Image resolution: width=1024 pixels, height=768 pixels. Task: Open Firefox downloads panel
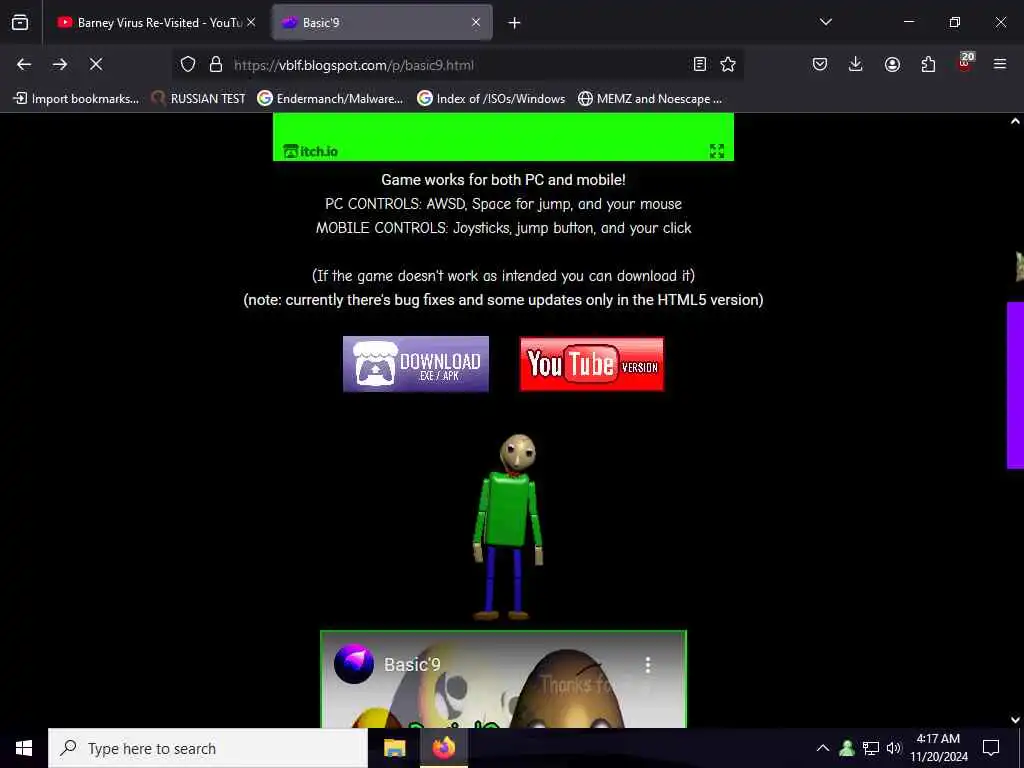point(856,64)
